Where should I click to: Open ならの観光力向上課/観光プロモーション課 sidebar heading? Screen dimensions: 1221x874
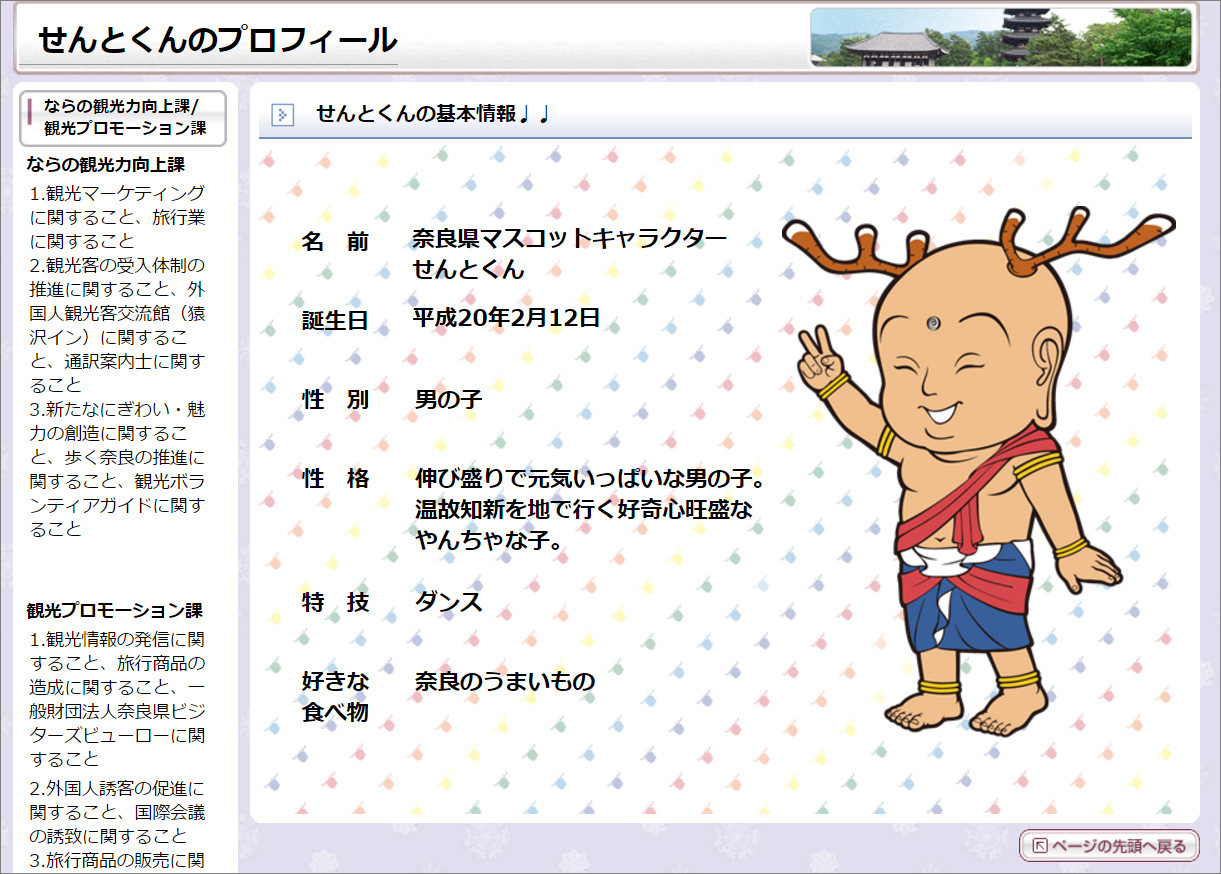pyautogui.click(x=123, y=117)
